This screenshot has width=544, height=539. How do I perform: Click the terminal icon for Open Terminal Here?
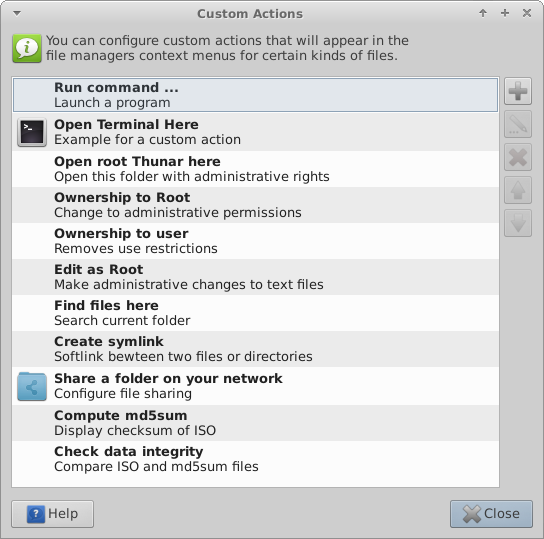tap(32, 132)
